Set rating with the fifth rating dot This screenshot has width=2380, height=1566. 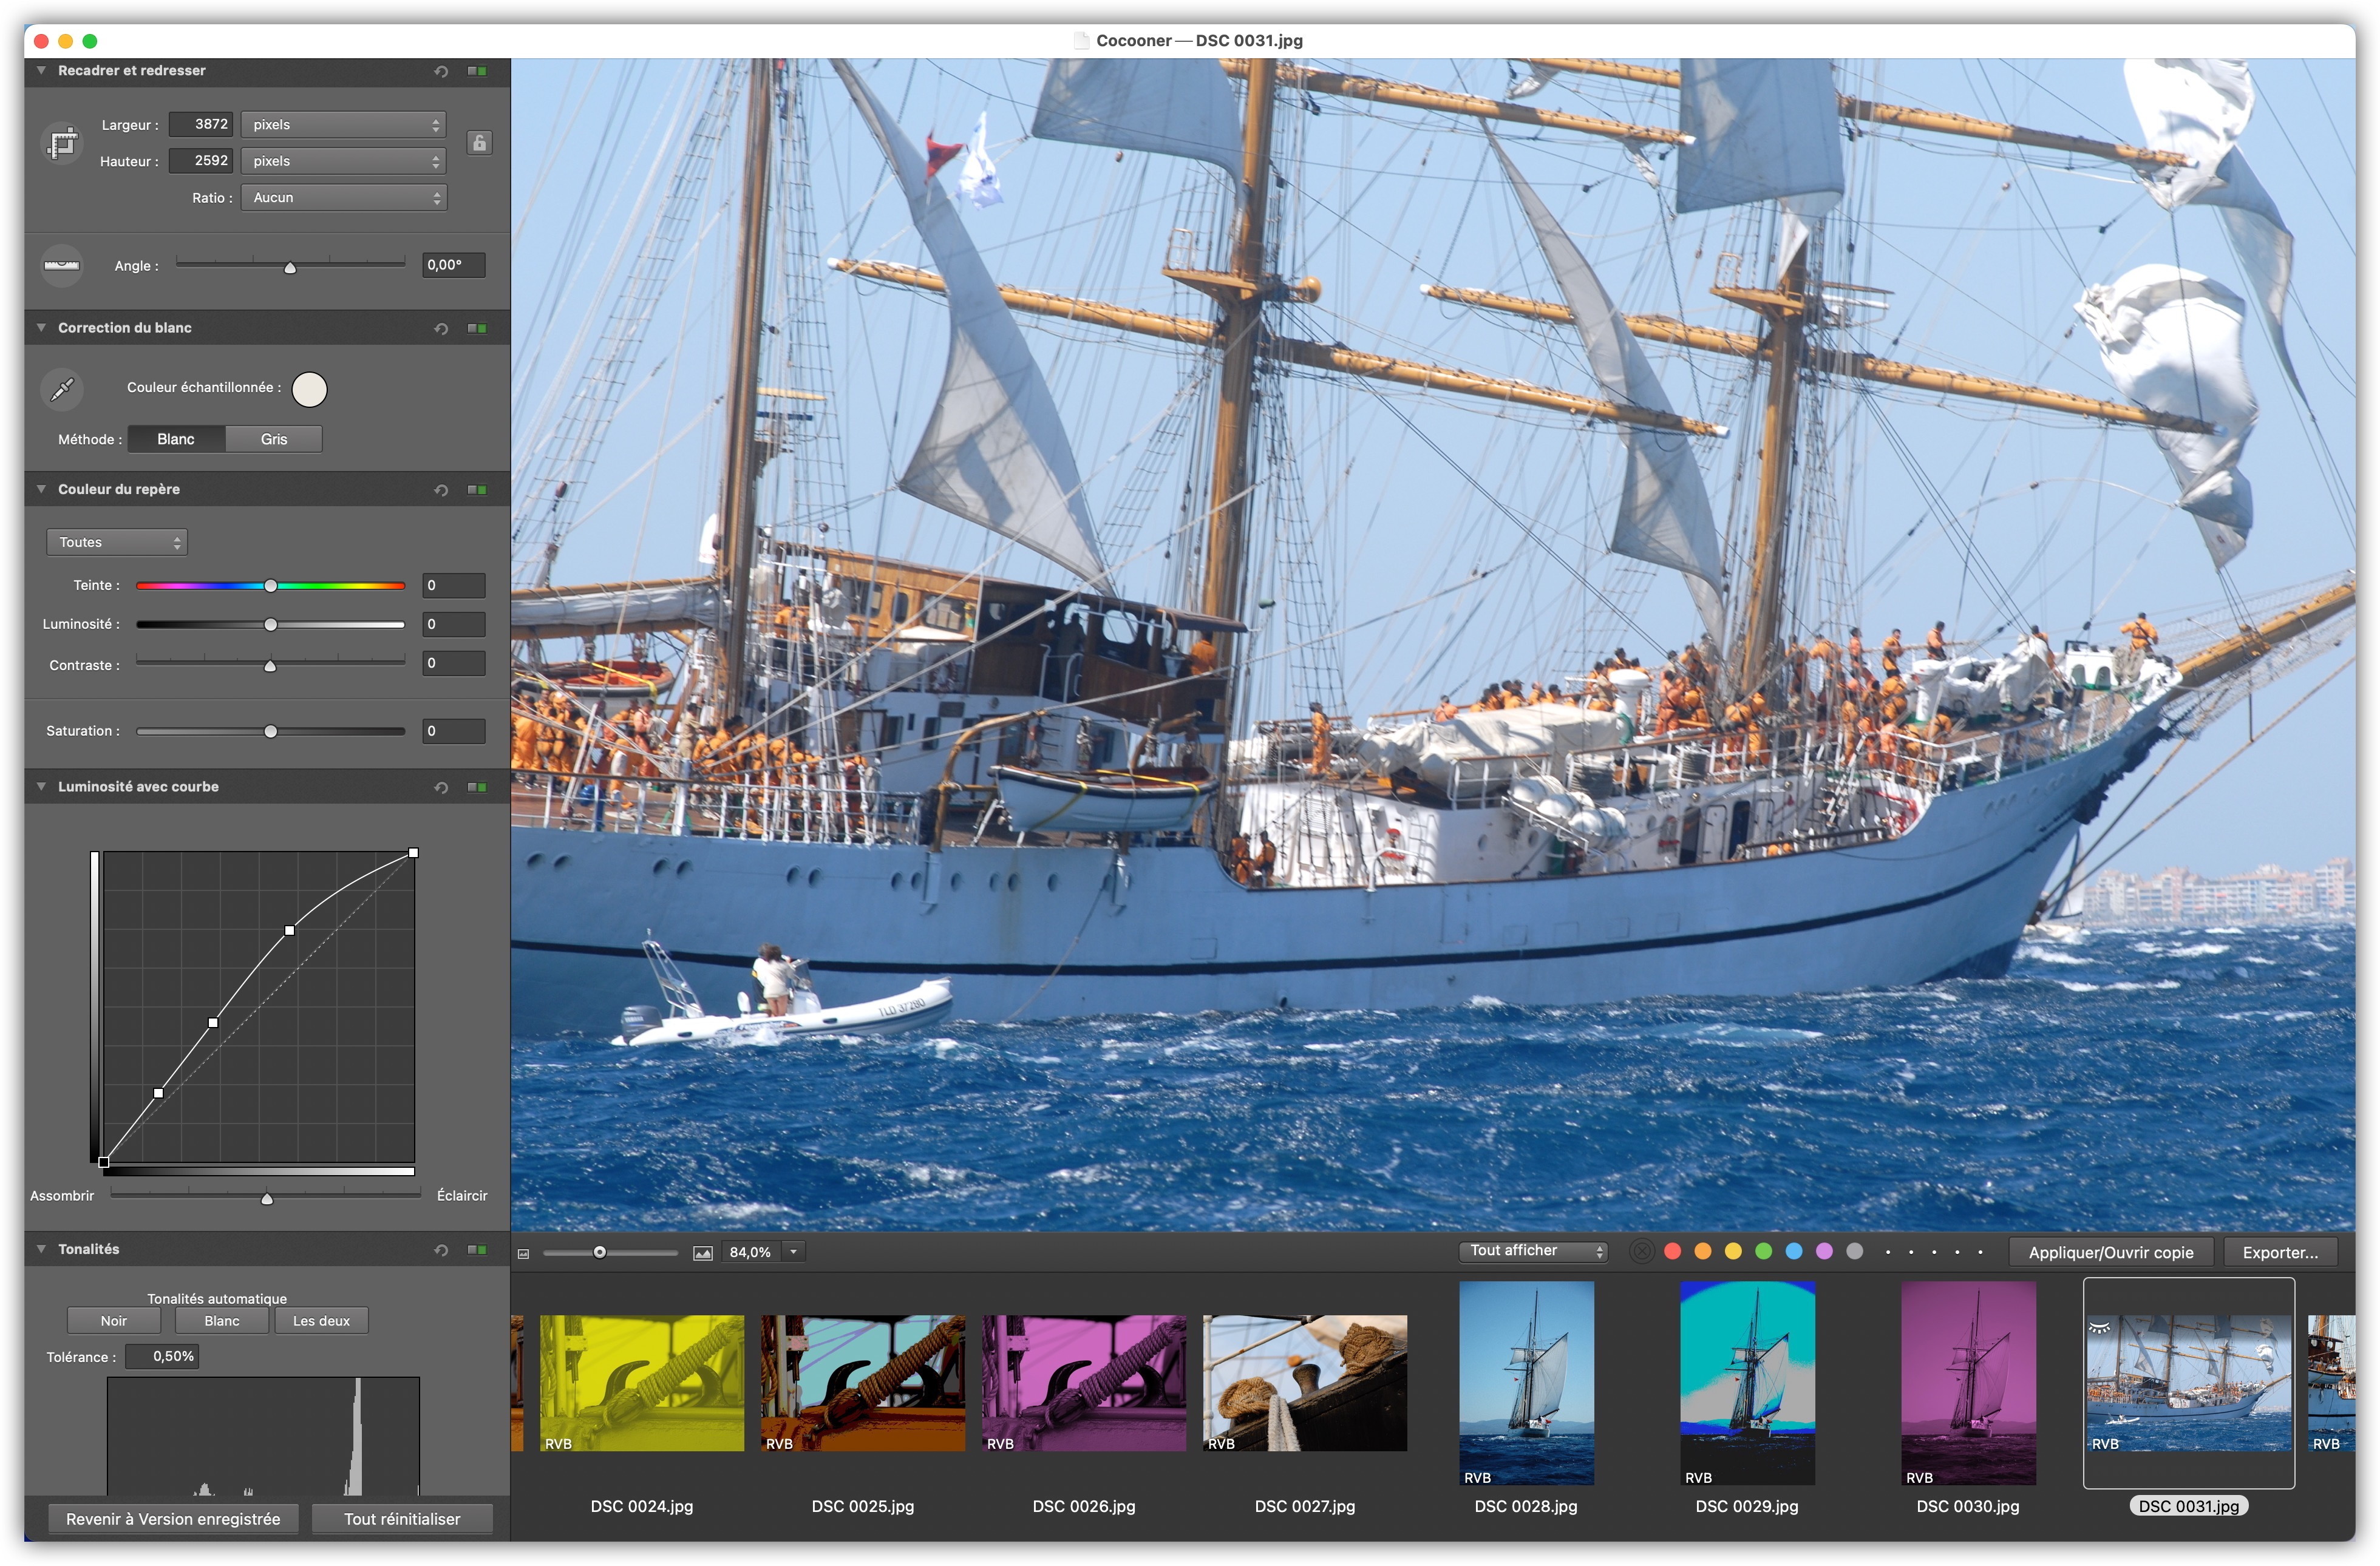tap(1980, 1253)
